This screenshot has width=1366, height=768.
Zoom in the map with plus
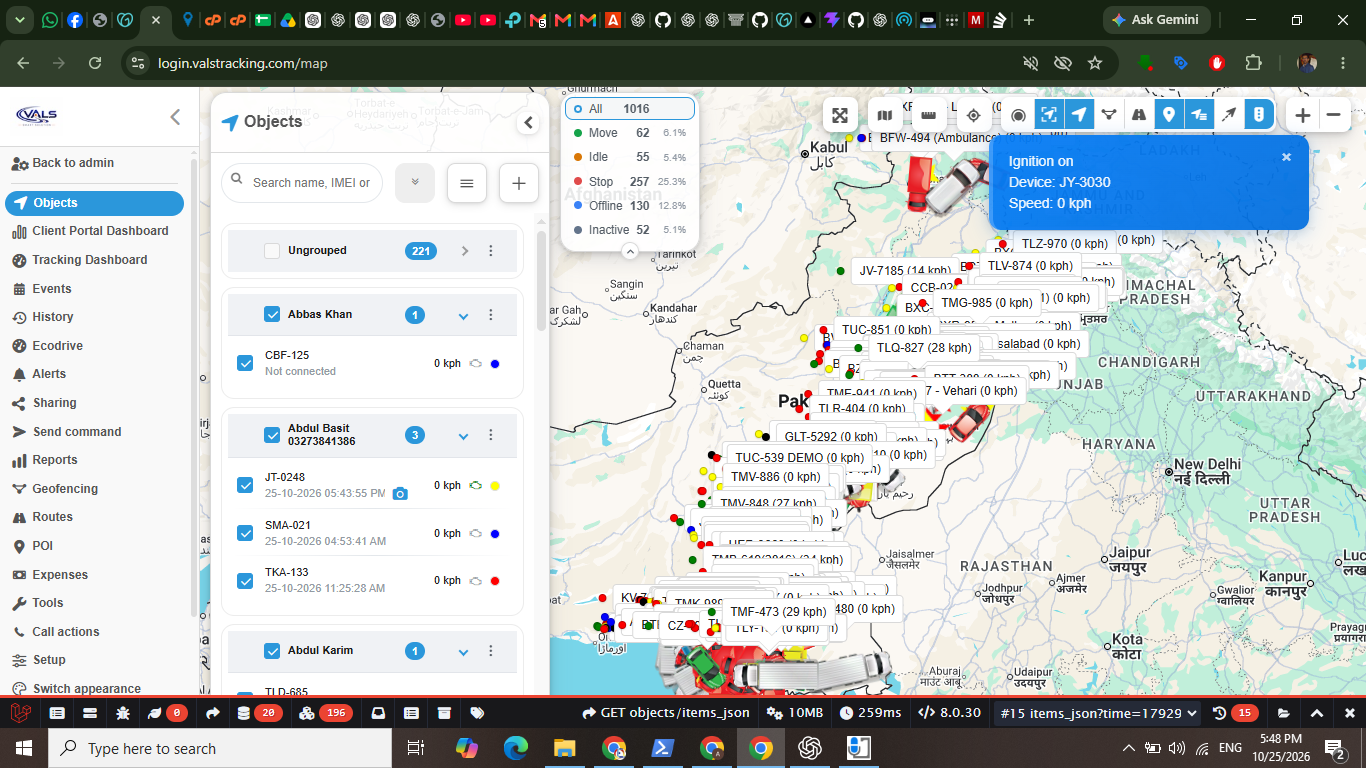coord(1302,115)
